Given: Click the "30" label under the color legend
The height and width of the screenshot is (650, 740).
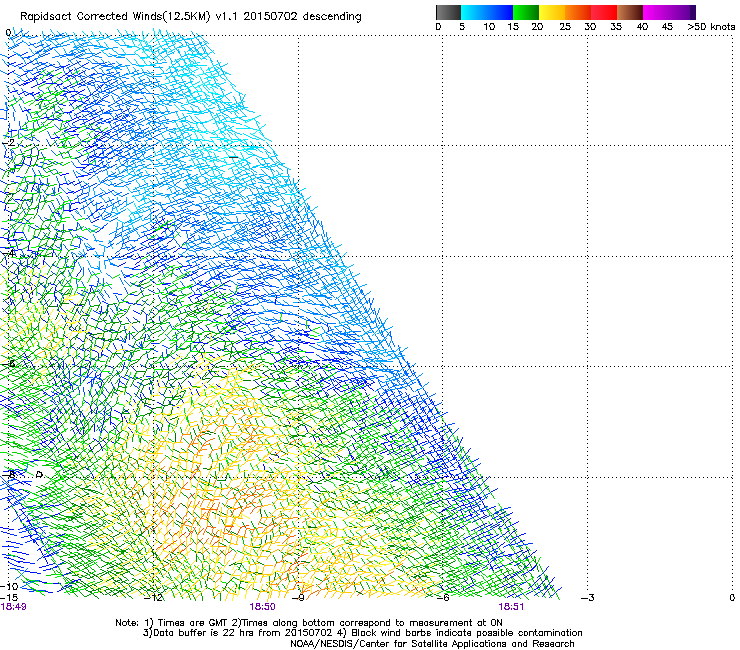Looking at the screenshot, I should [590, 27].
